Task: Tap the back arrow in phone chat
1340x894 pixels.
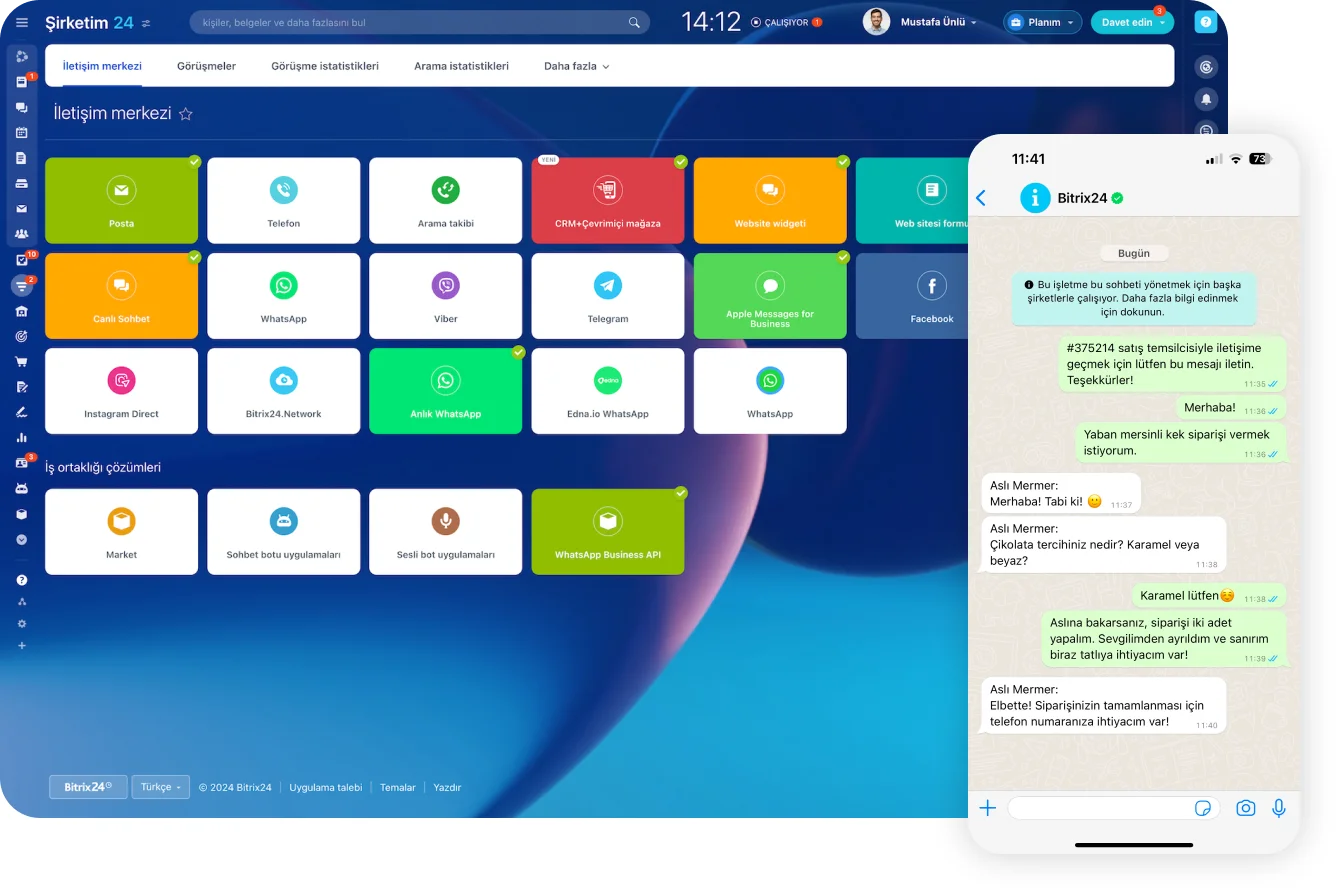Action: coord(981,198)
